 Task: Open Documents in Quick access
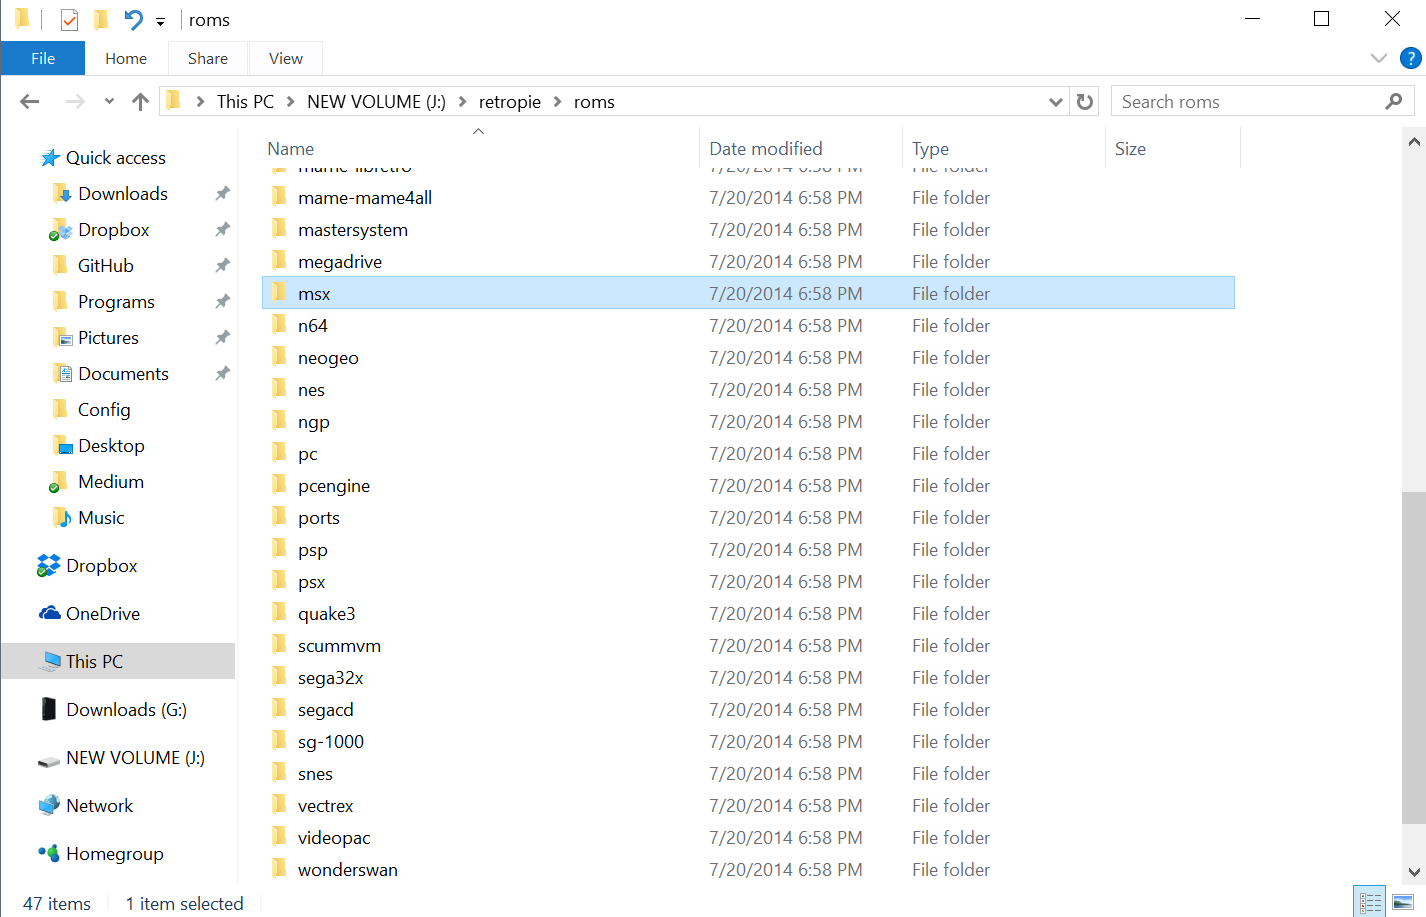pyautogui.click(x=111, y=374)
